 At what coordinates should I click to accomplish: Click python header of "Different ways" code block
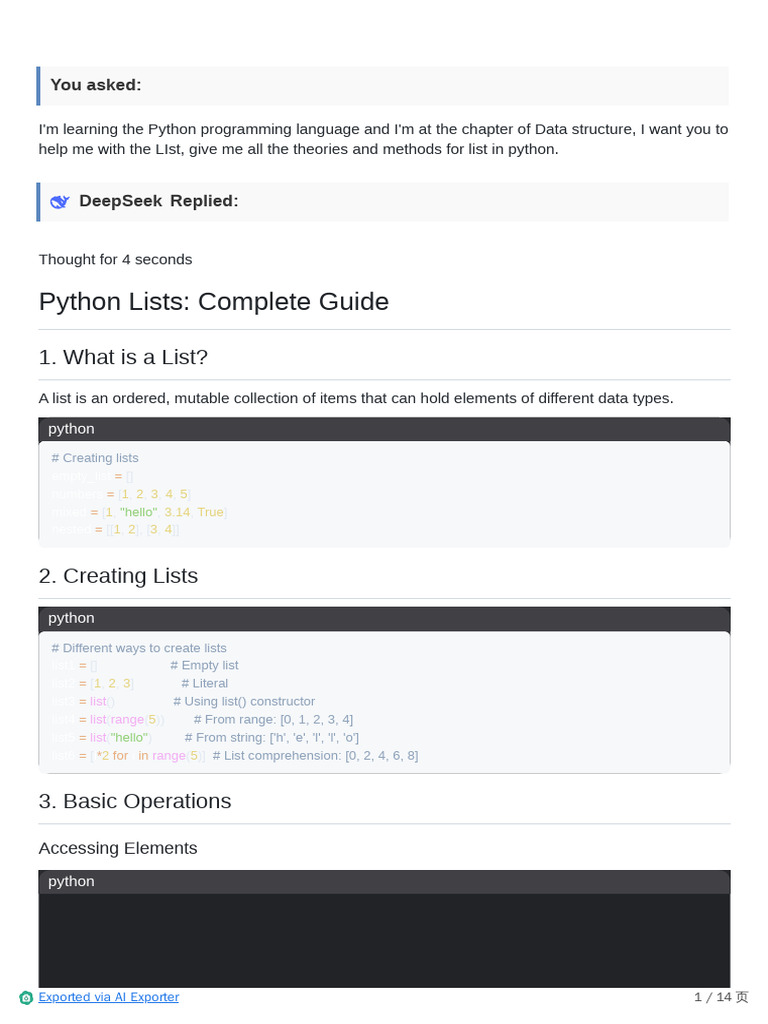point(71,618)
